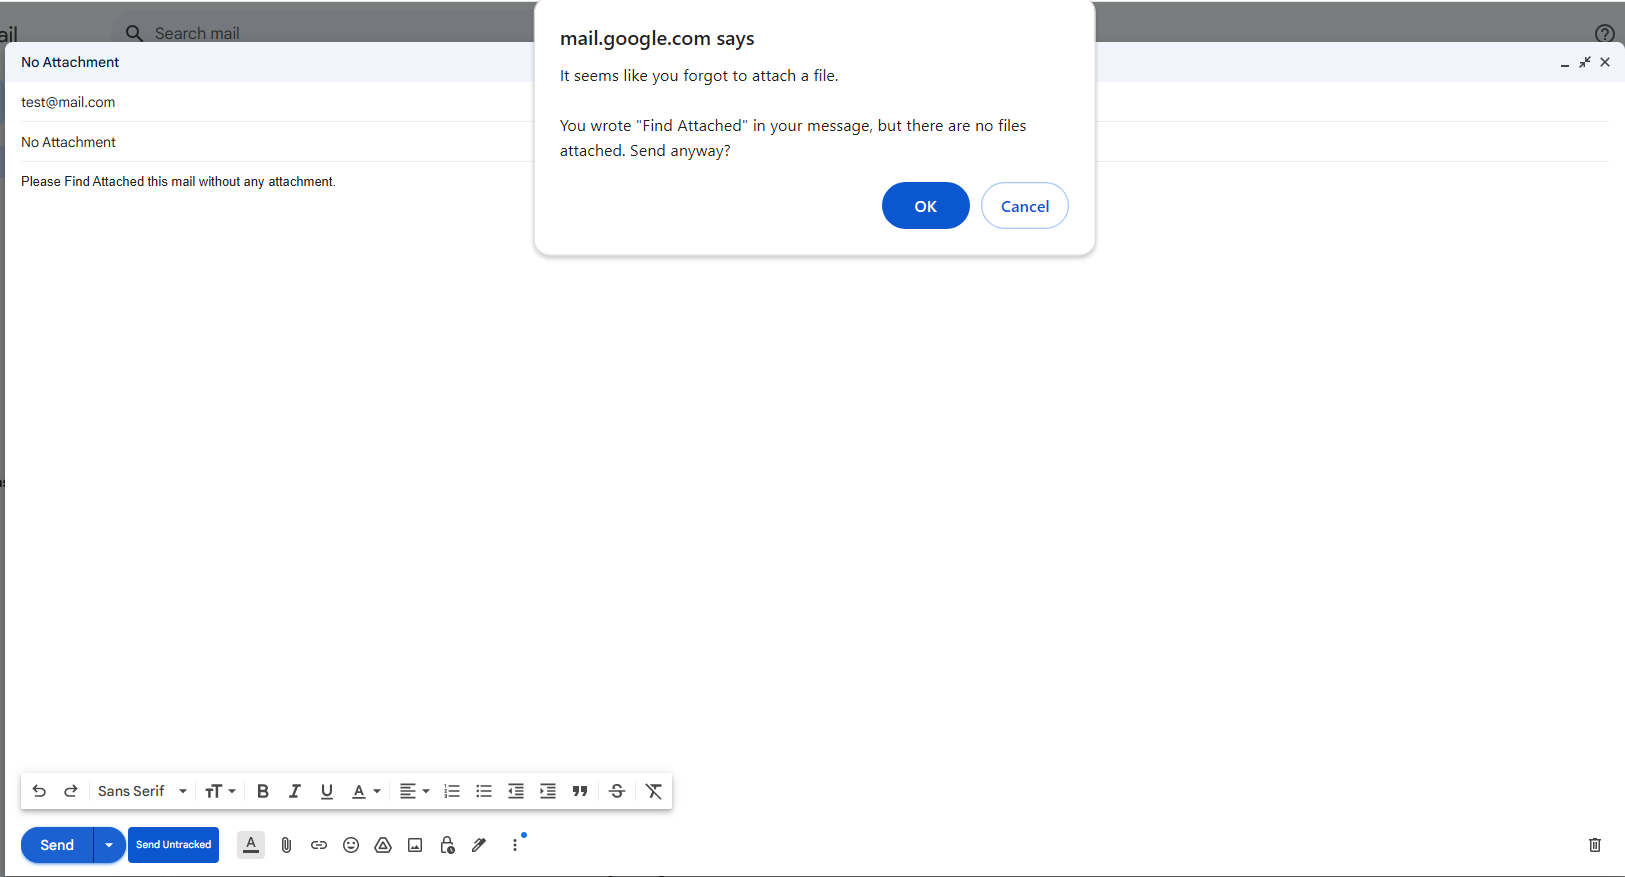Open the text size dropdown
Viewport: 1625px width, 877px height.
(x=220, y=791)
